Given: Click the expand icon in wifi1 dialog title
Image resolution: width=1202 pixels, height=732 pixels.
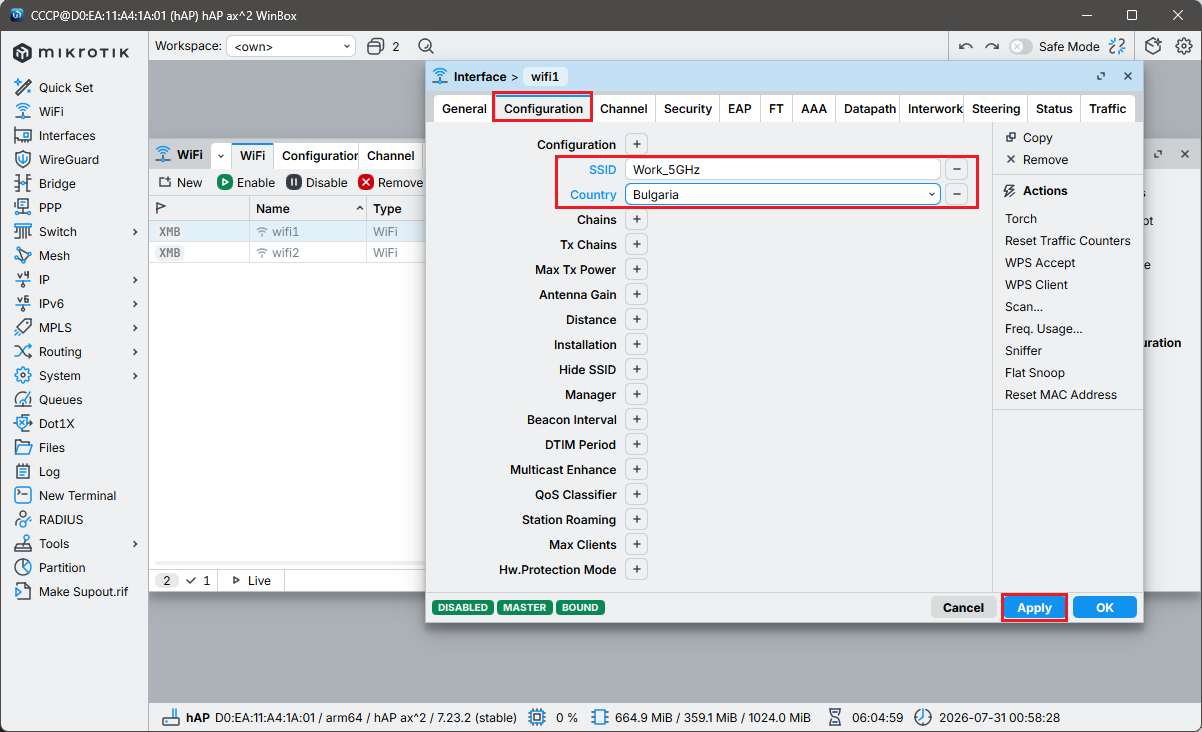Looking at the screenshot, I should pos(1101,76).
